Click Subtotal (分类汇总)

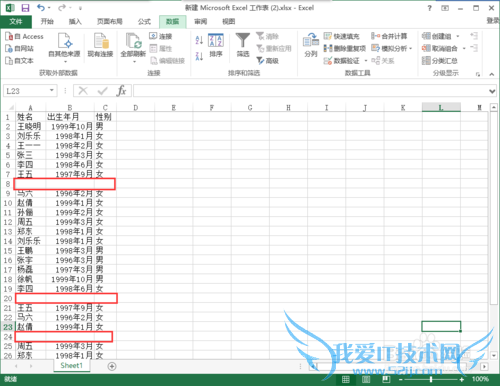pyautogui.click(x=439, y=61)
